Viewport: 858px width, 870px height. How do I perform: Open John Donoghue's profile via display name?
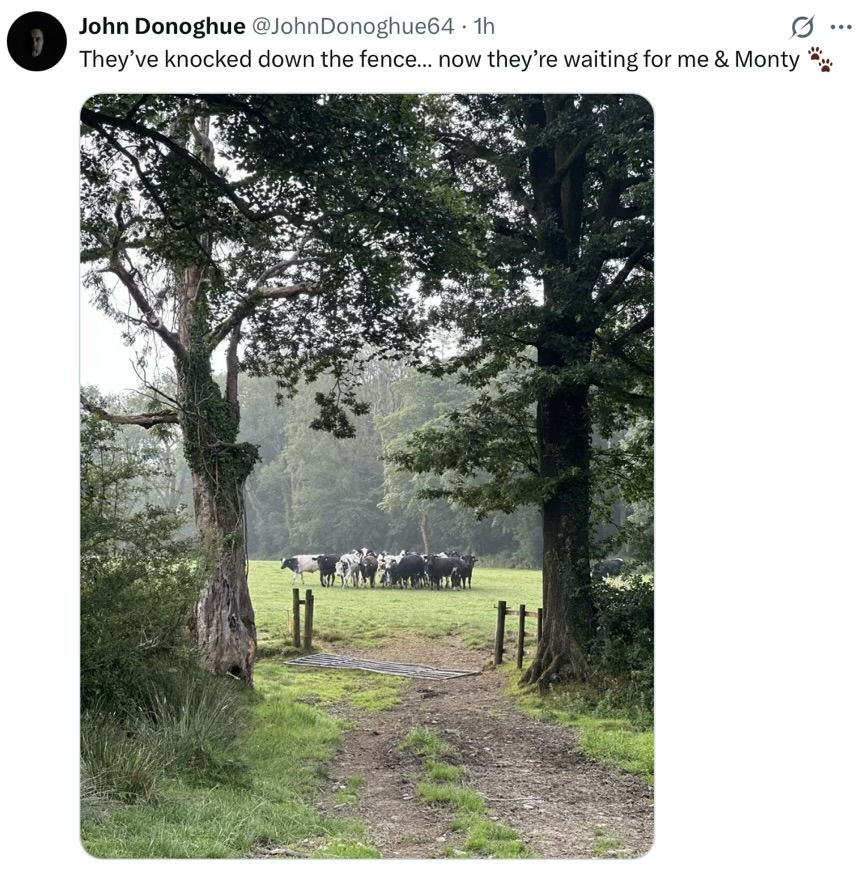click(x=162, y=26)
